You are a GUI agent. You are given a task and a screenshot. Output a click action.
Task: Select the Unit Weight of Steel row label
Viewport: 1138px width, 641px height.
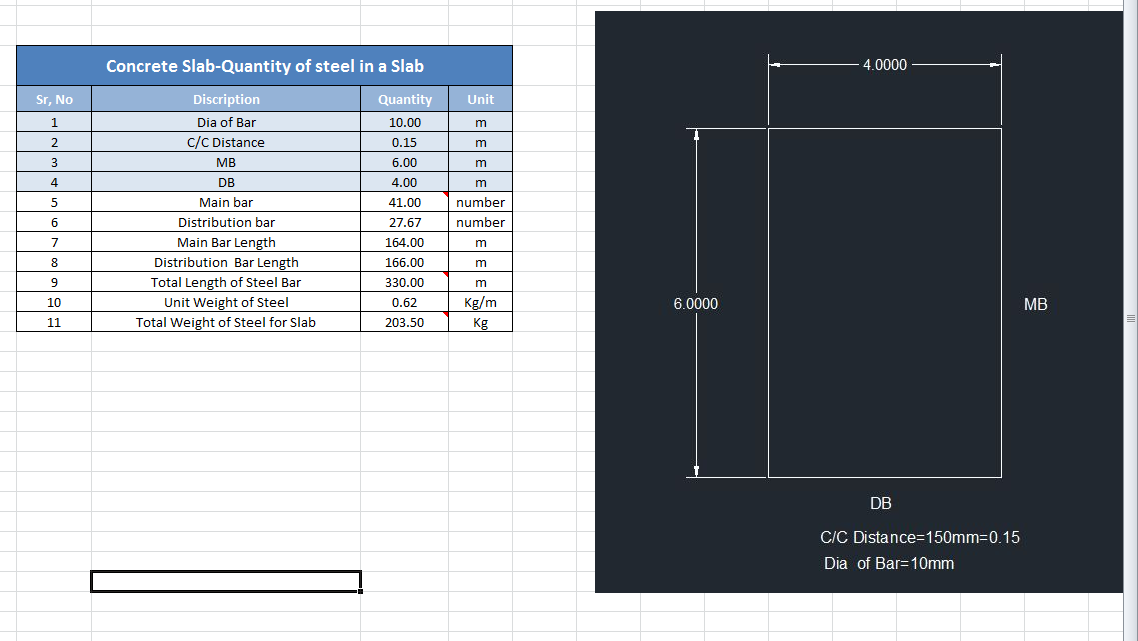point(225,302)
